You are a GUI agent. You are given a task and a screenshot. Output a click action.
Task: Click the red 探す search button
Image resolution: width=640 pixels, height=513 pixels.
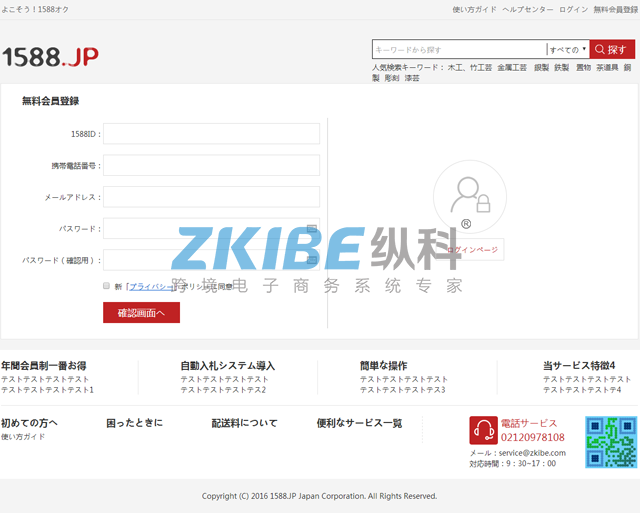(612, 49)
